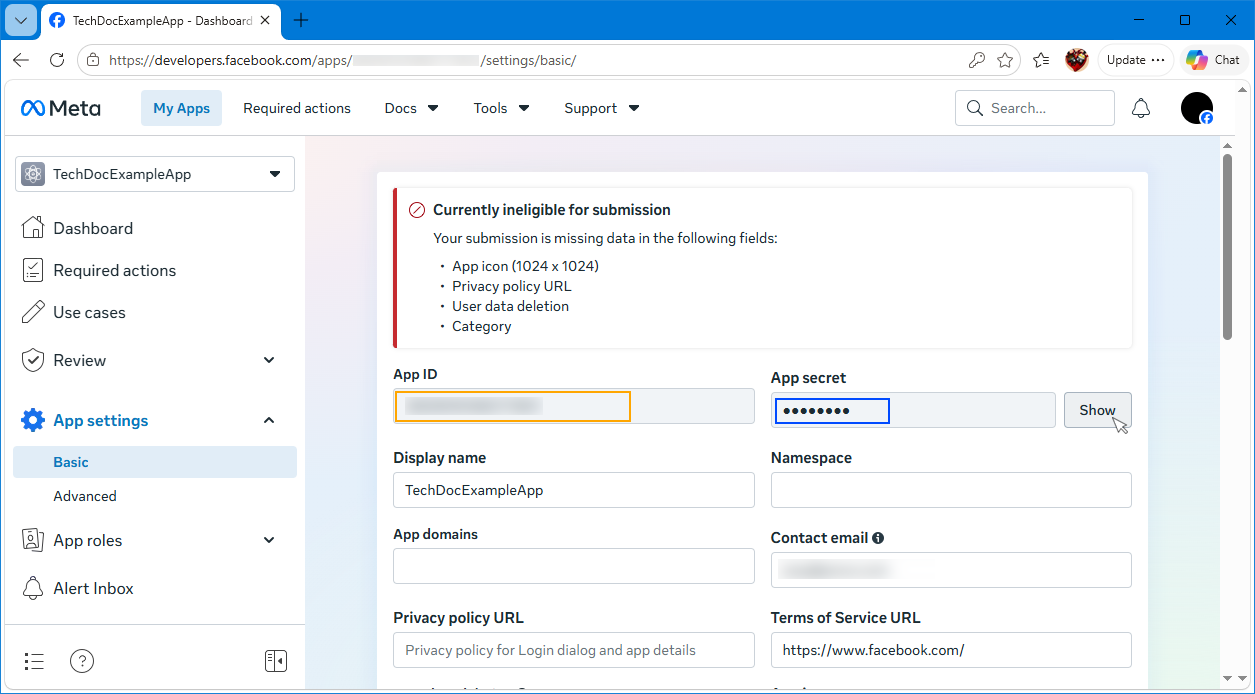Expand the Docs menu
Viewport: 1255px width, 694px height.
click(x=411, y=108)
